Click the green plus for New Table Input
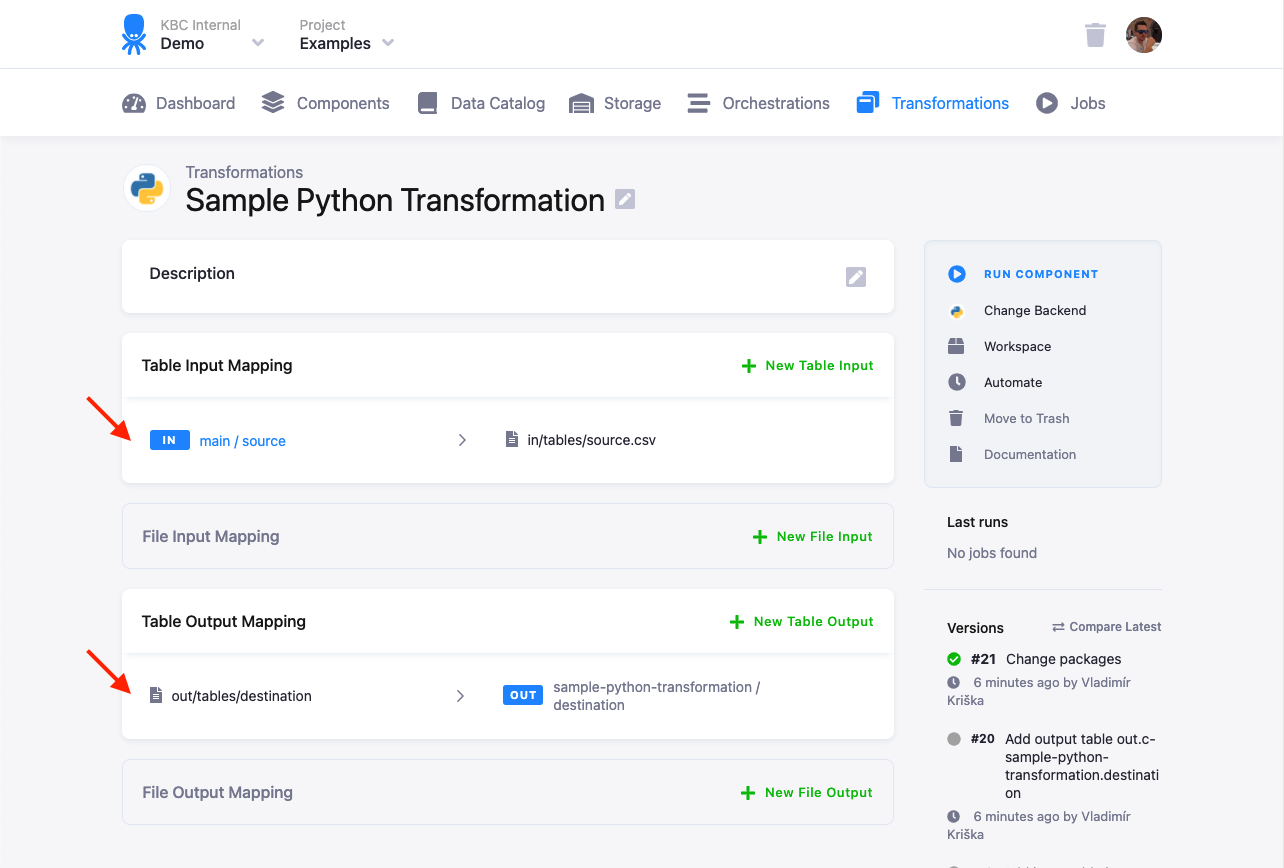 coord(748,366)
